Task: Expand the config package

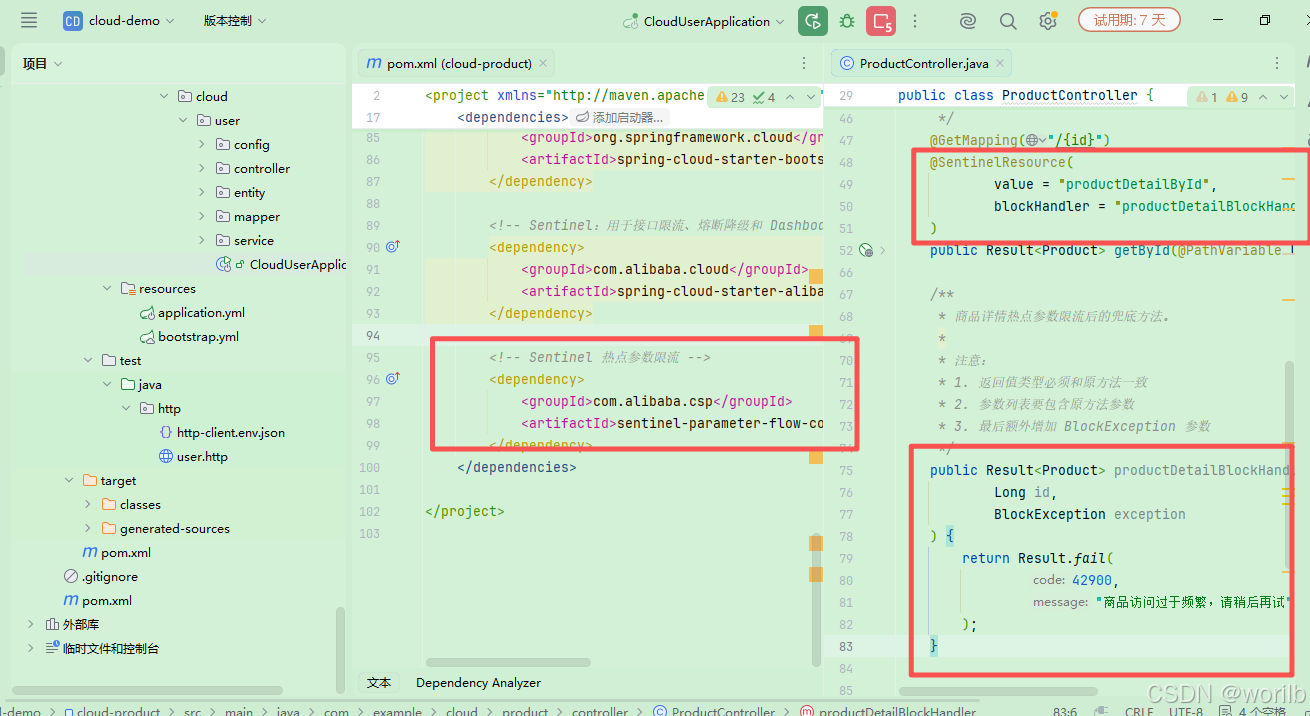Action: tap(202, 145)
